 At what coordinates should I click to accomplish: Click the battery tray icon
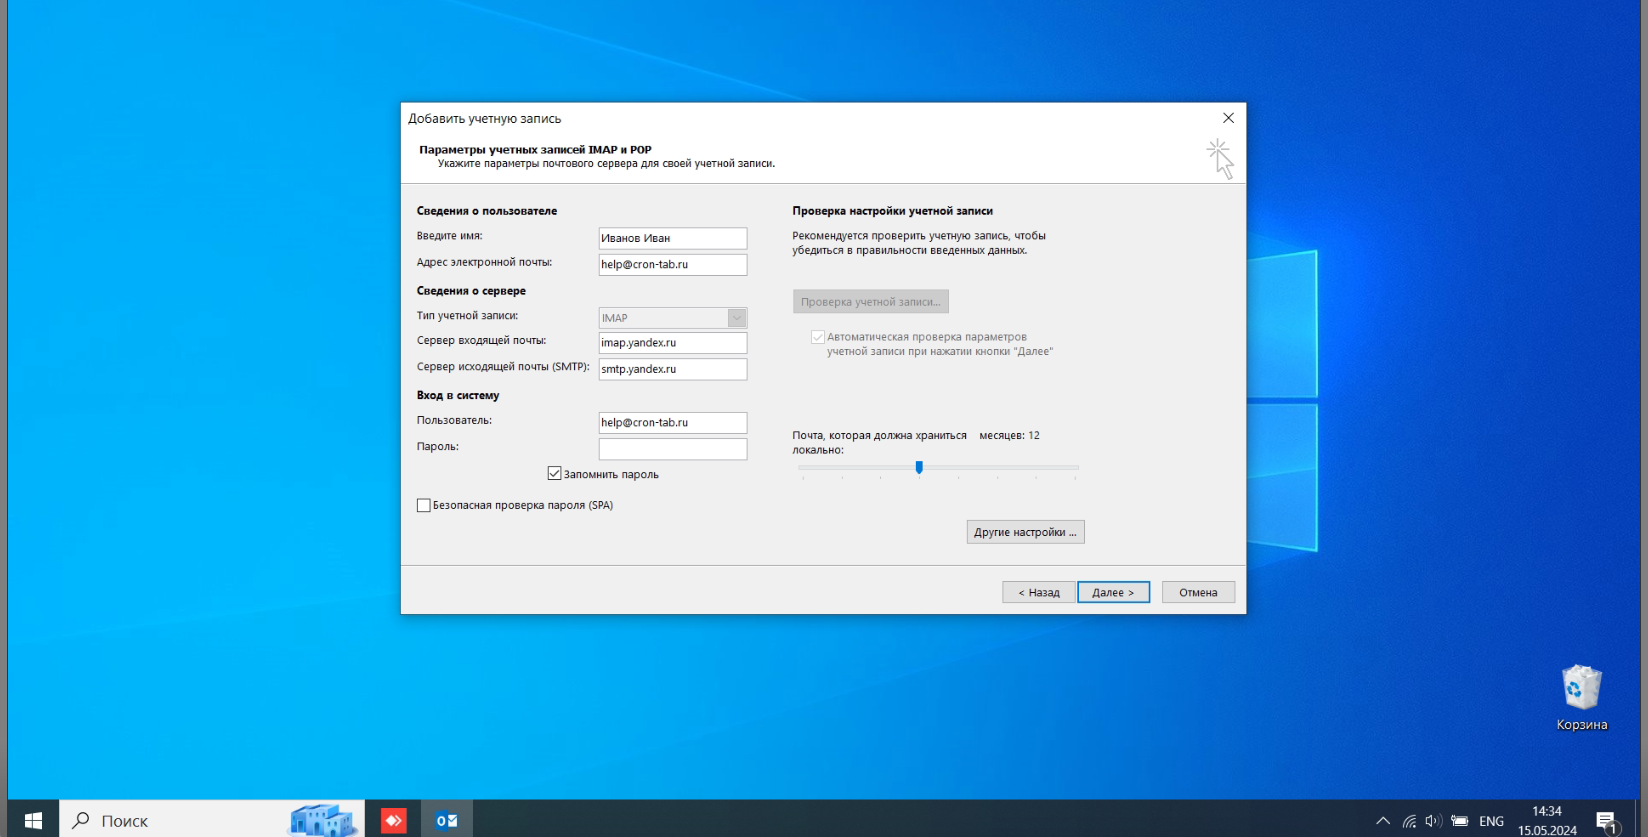[x=1460, y=821]
